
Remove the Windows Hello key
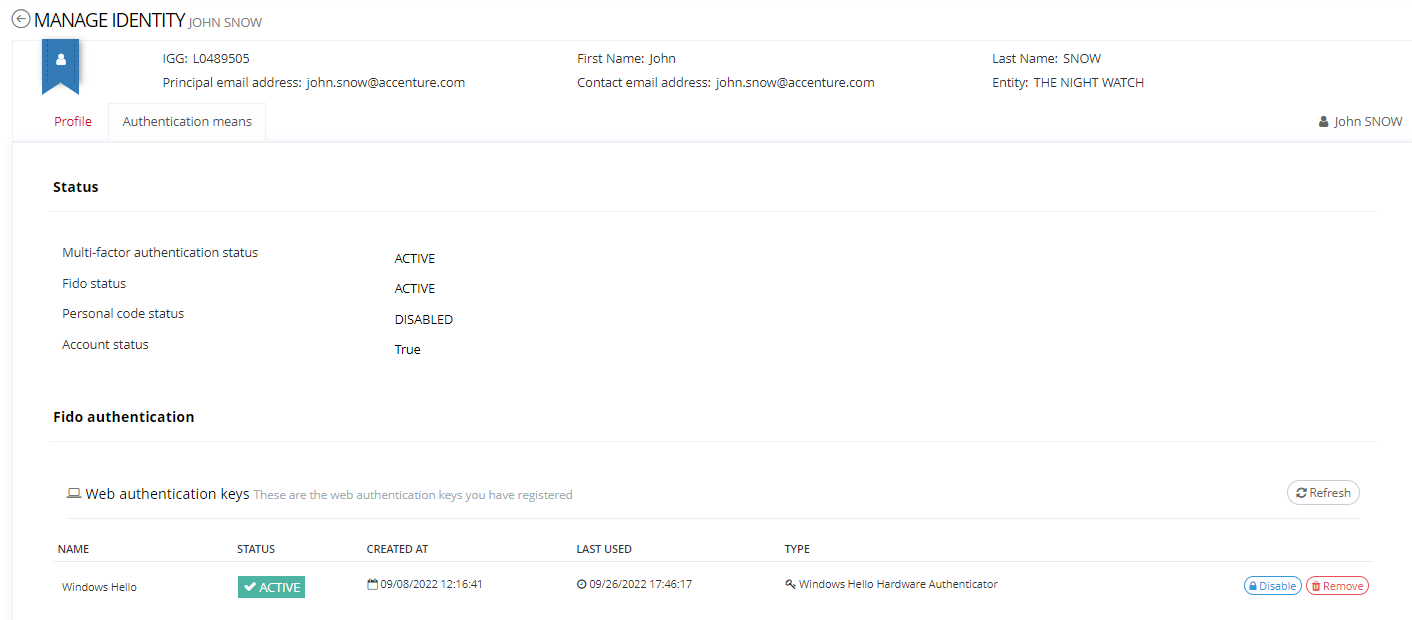tap(1337, 586)
